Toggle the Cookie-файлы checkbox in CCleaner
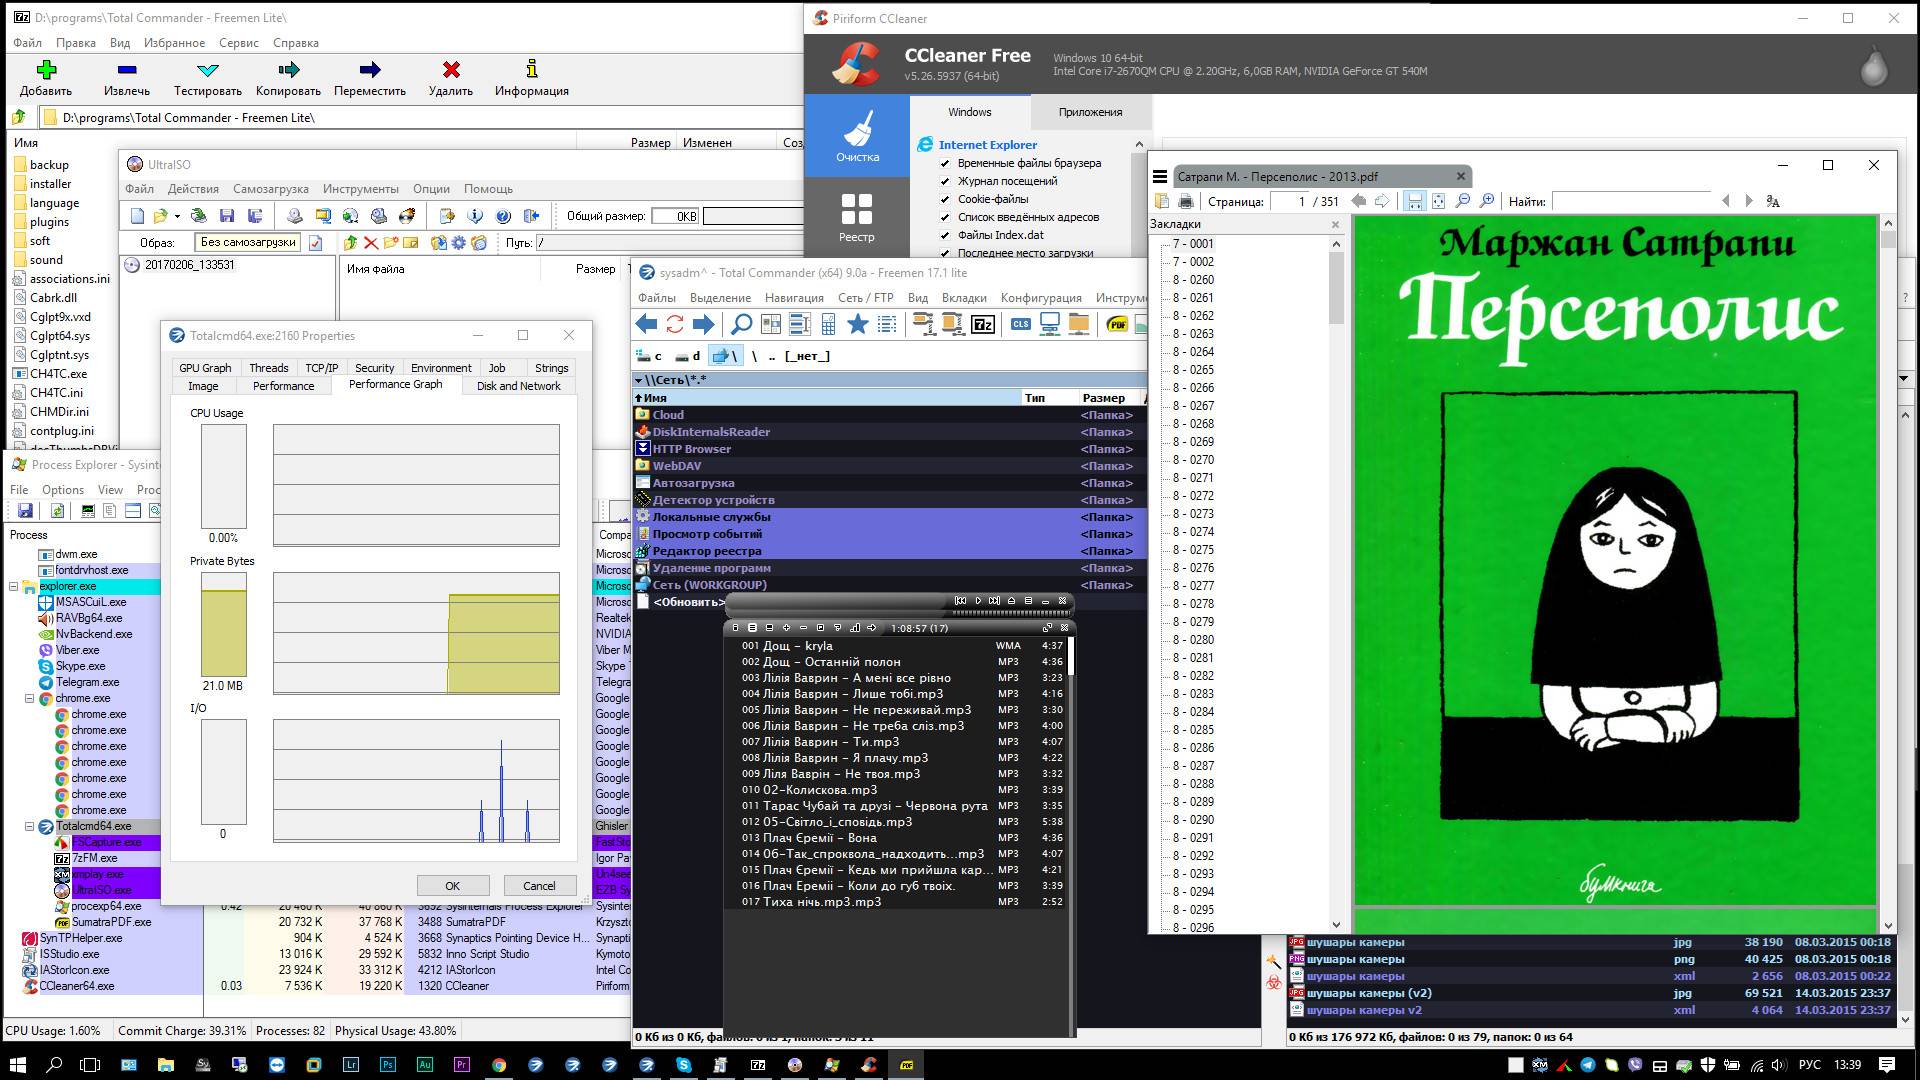This screenshot has height=1080, width=1920. pyautogui.click(x=945, y=199)
